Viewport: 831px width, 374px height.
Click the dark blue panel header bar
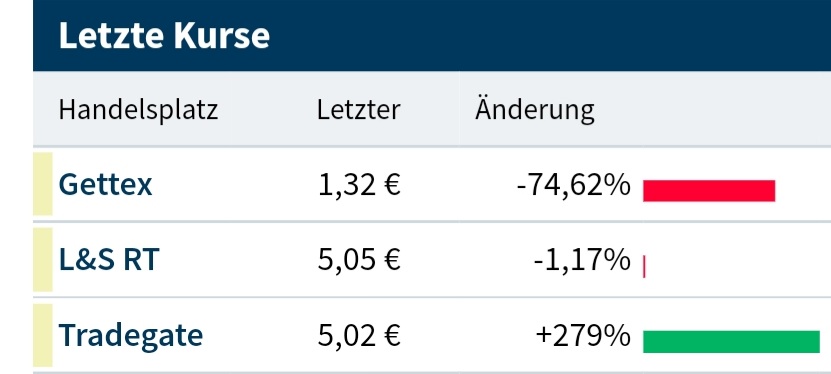coord(432,35)
